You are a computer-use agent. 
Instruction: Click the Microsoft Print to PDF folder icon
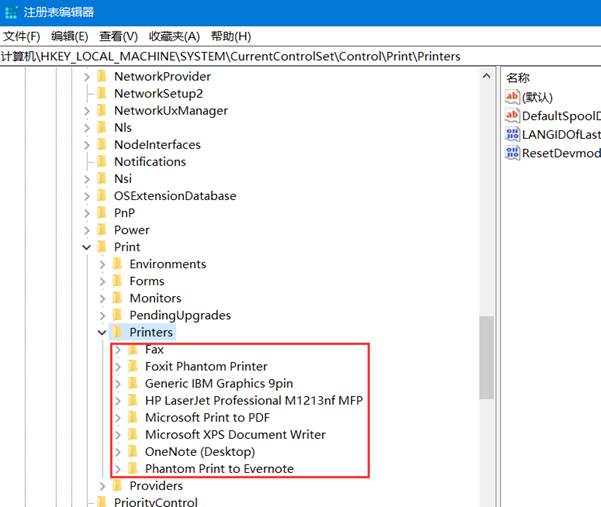[133, 417]
